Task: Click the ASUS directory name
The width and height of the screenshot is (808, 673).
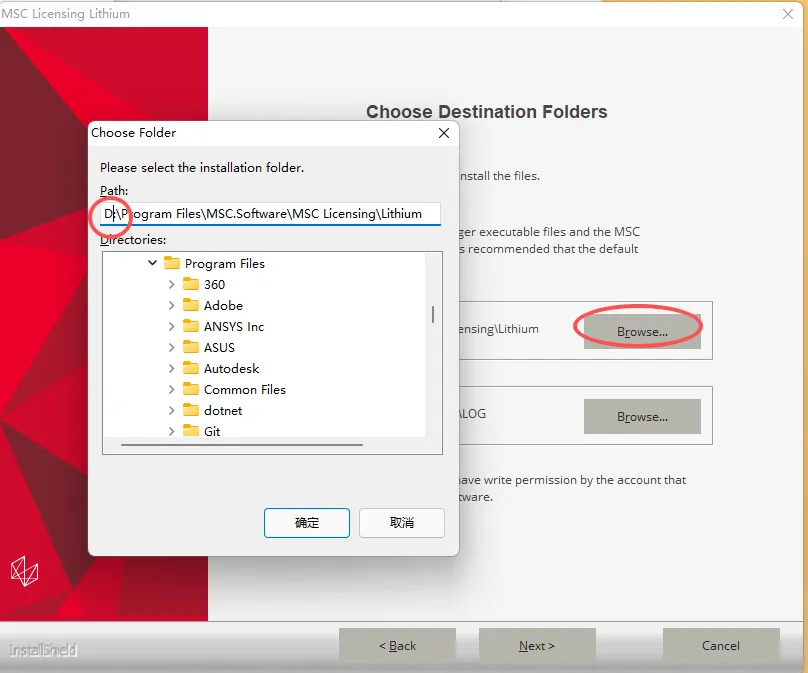Action: click(219, 348)
